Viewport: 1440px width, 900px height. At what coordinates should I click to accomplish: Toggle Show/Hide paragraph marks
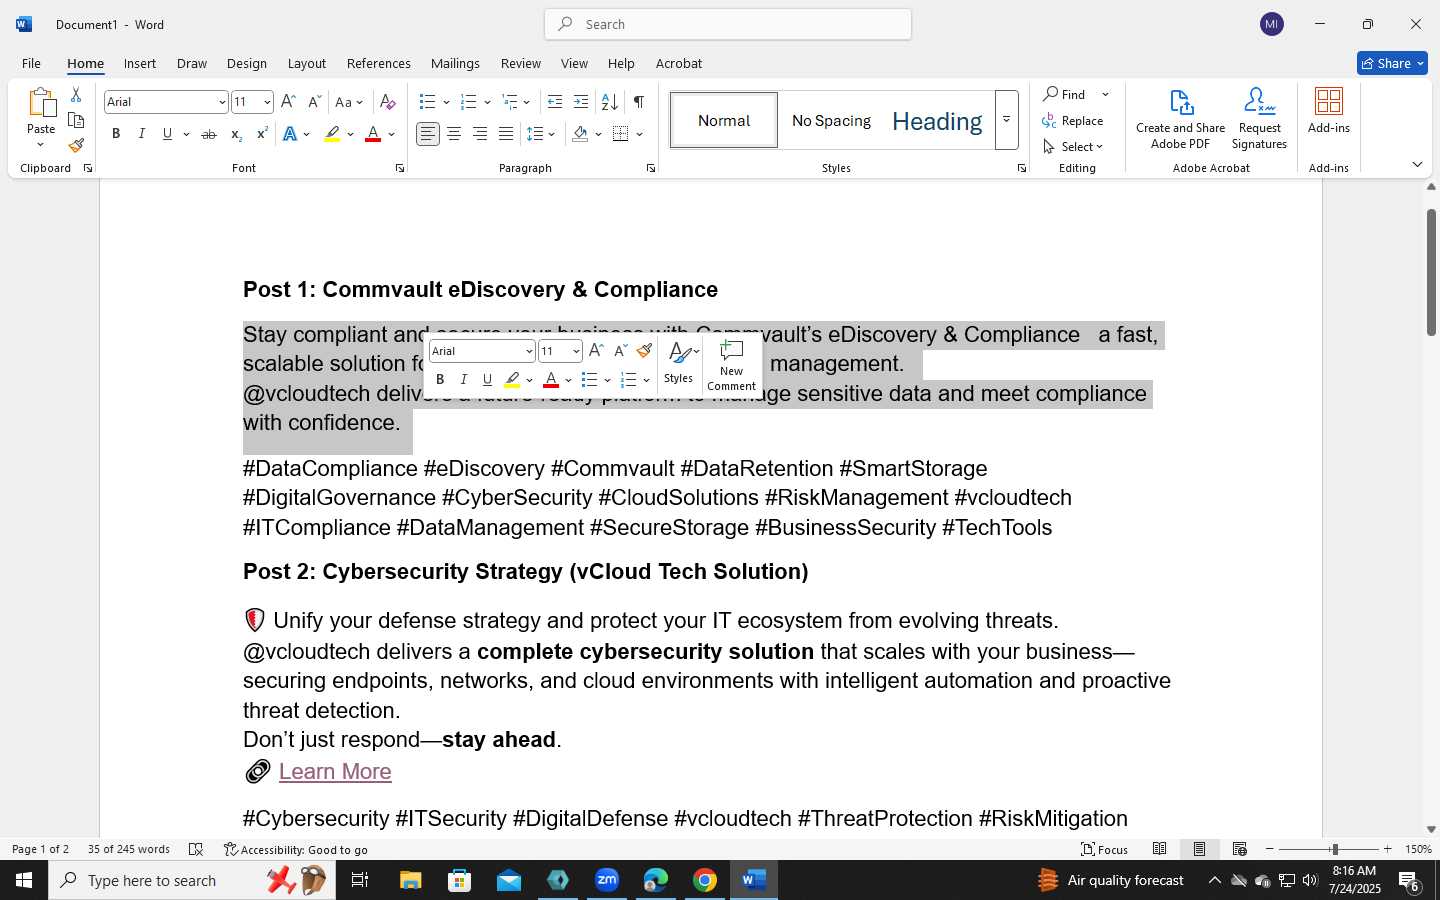click(x=639, y=102)
